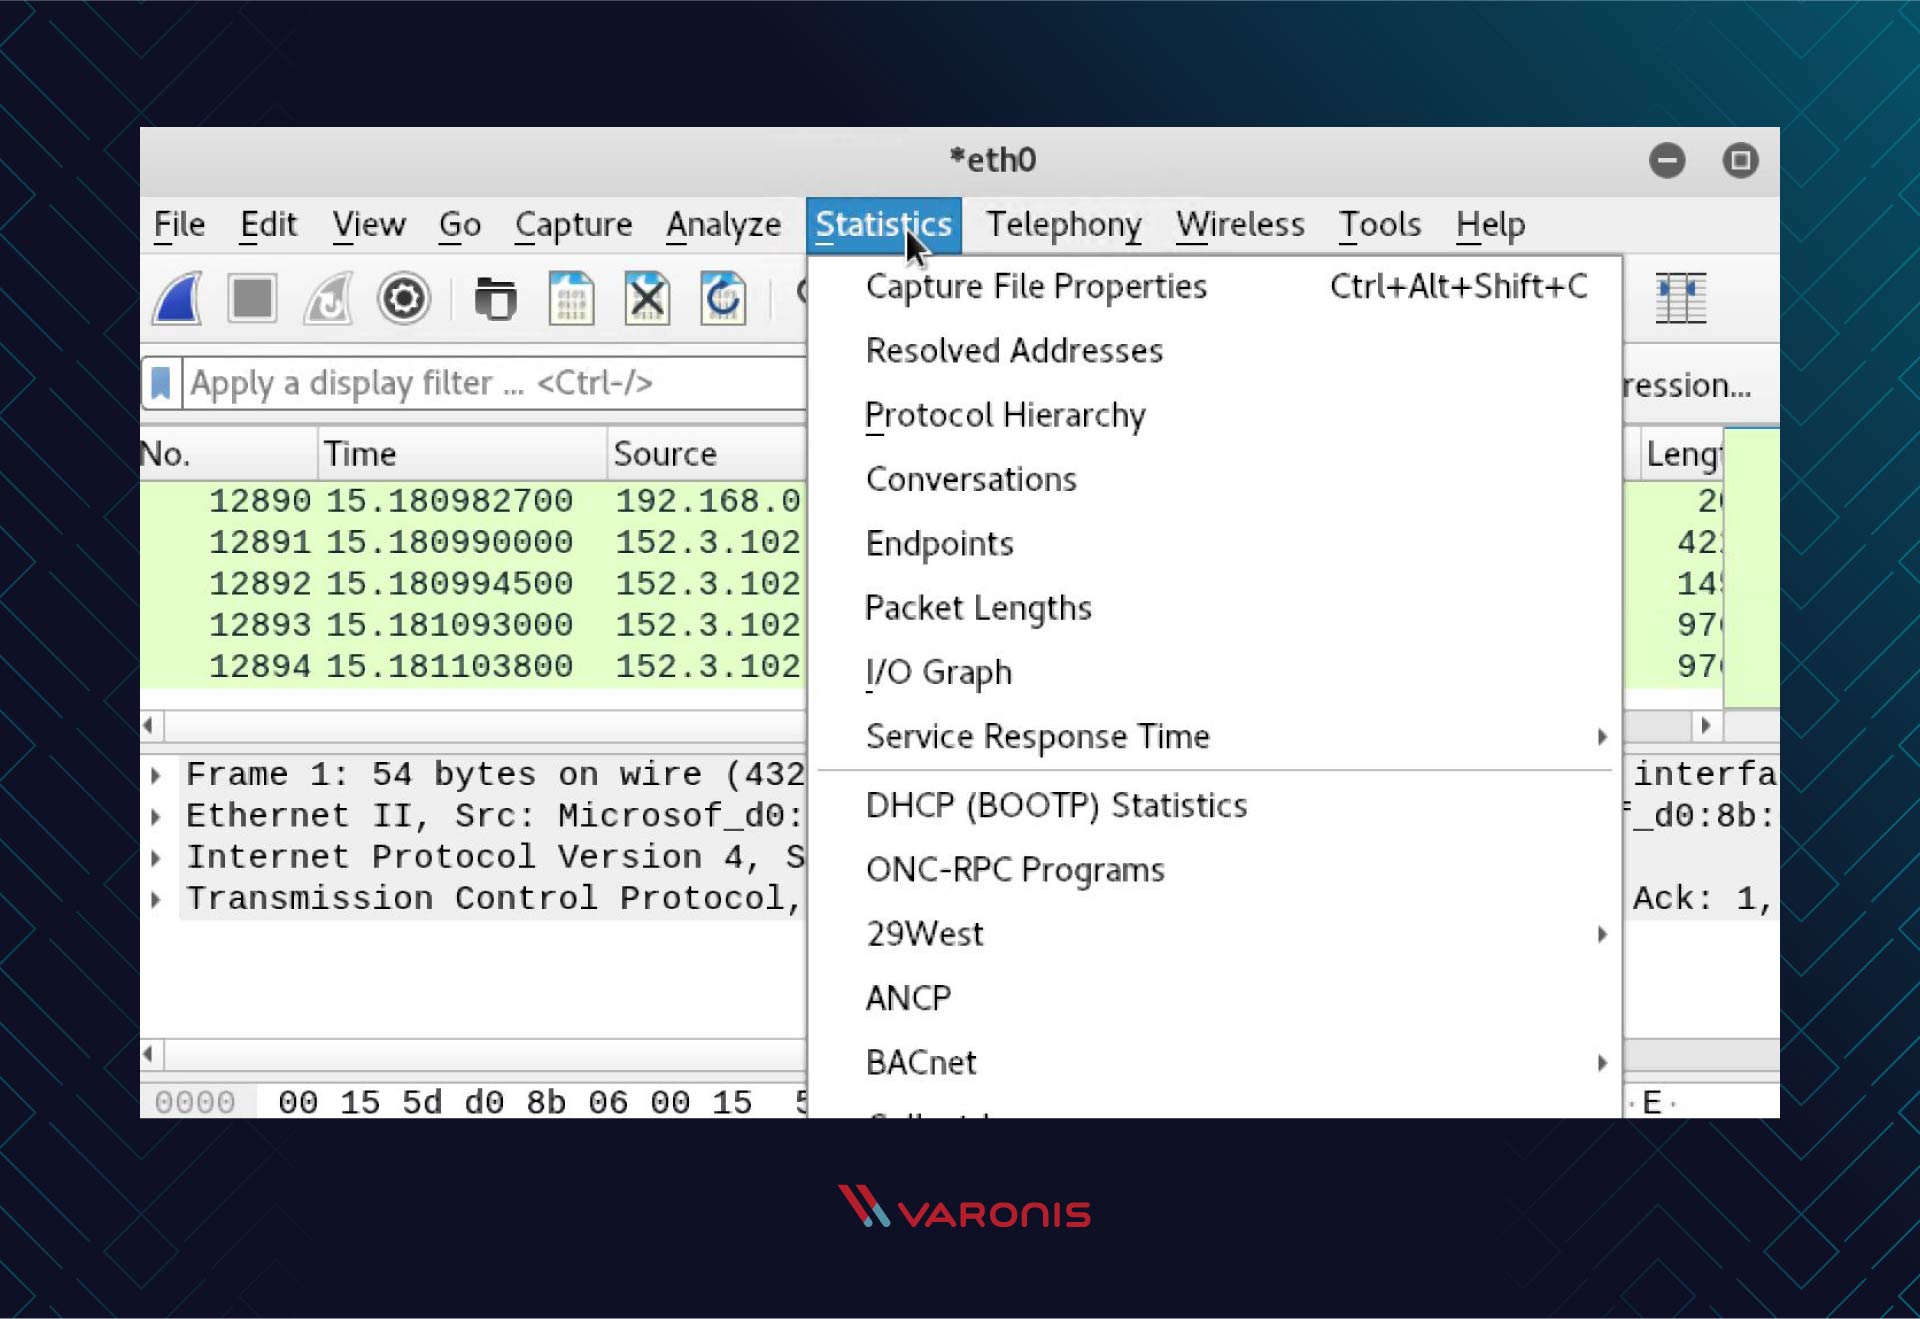
Task: Open the Capture menu
Action: coord(573,225)
